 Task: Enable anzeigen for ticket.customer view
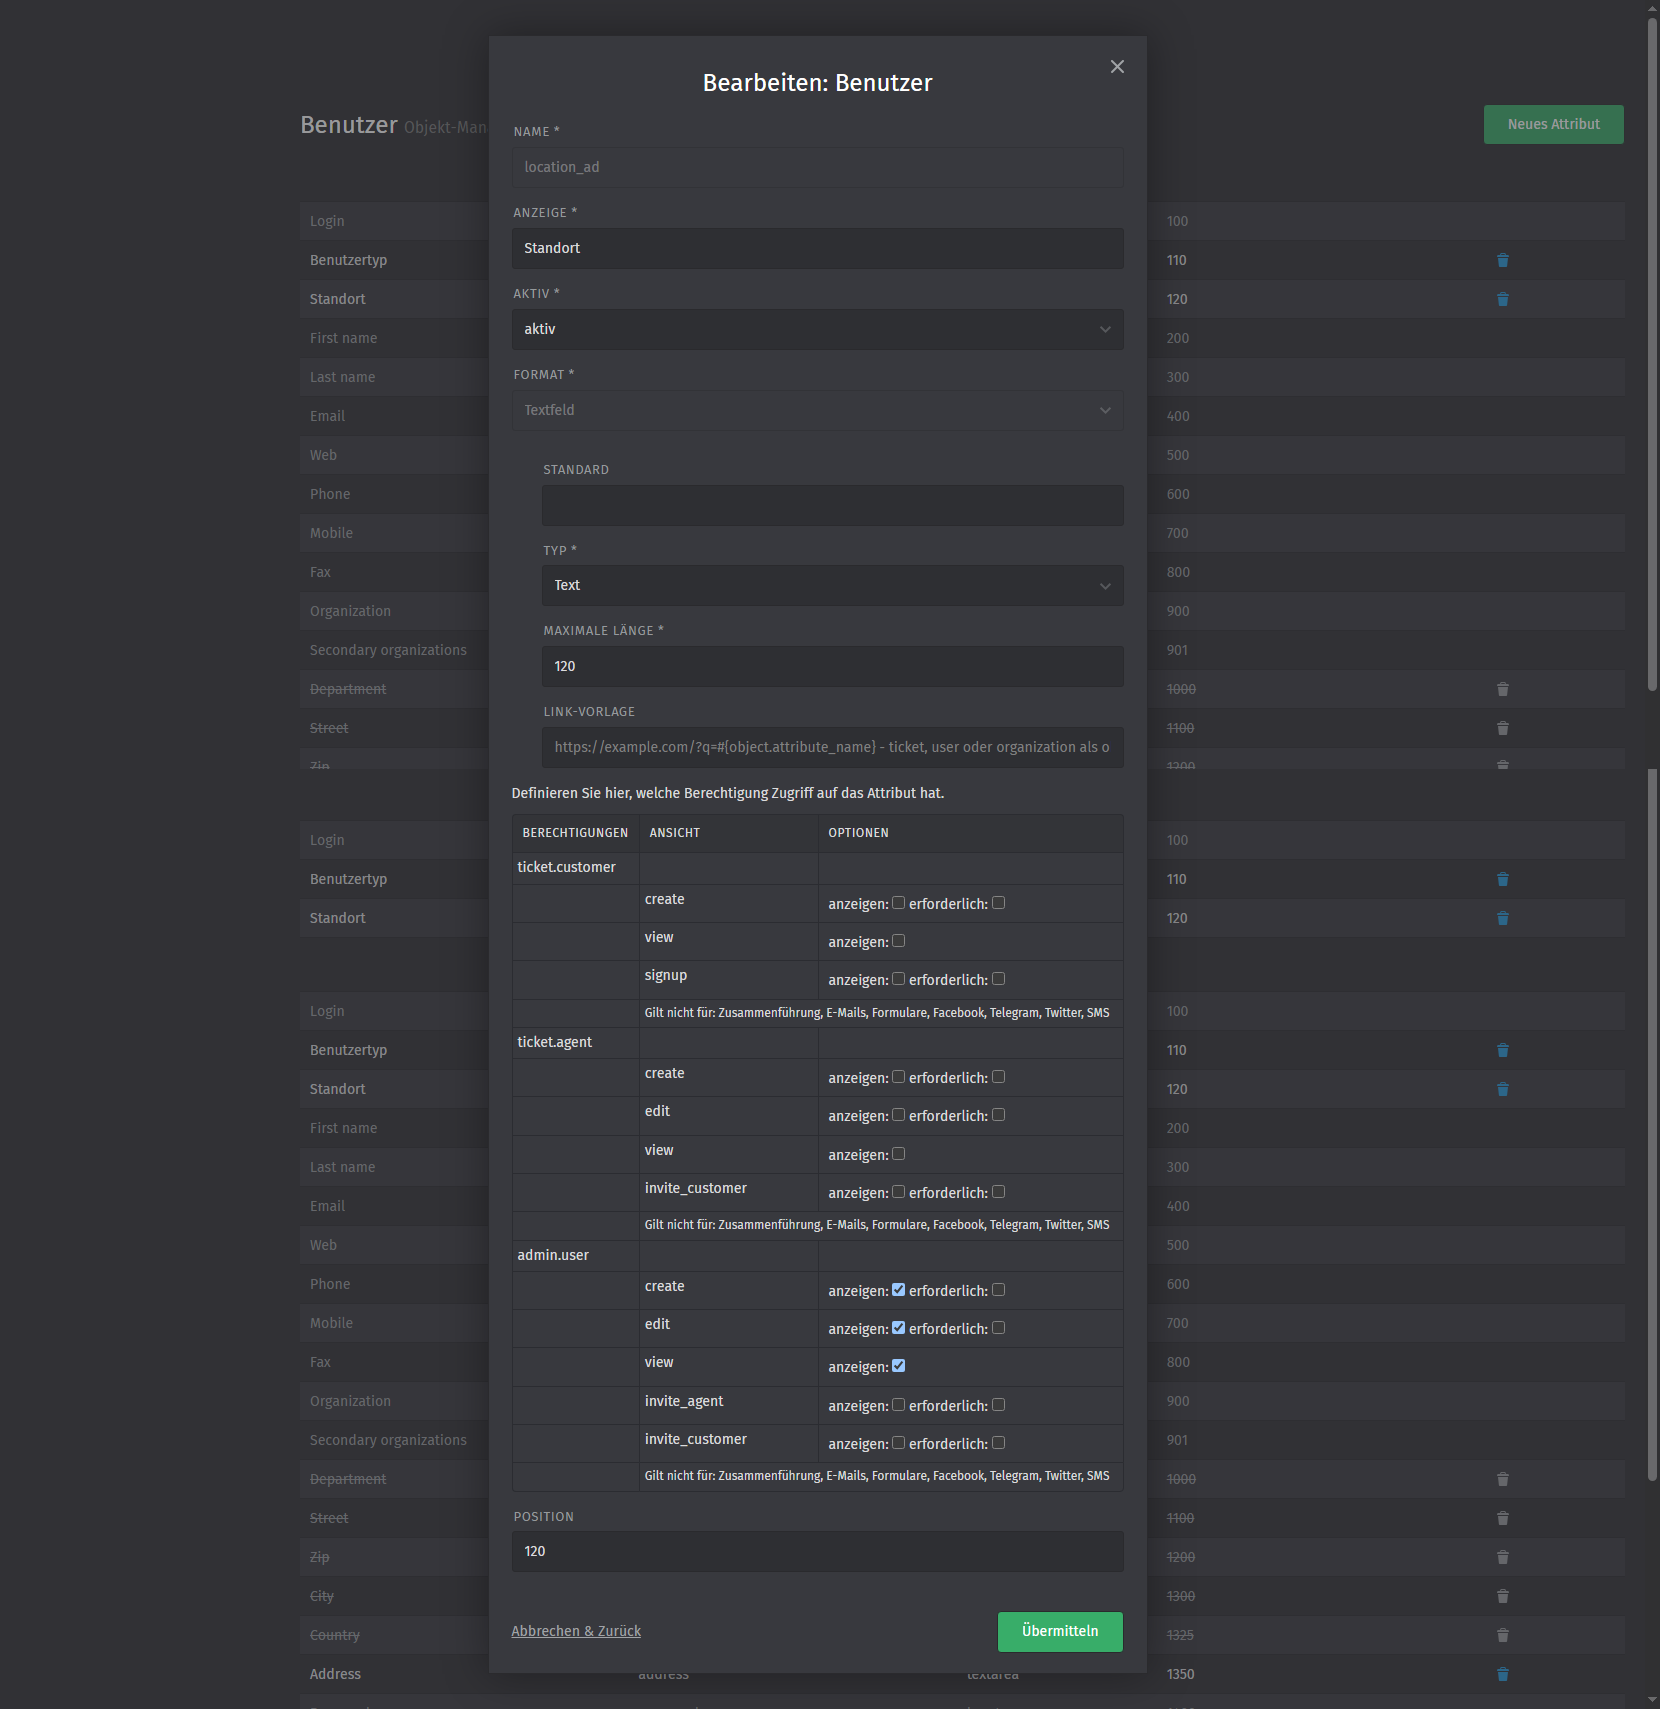pos(898,941)
